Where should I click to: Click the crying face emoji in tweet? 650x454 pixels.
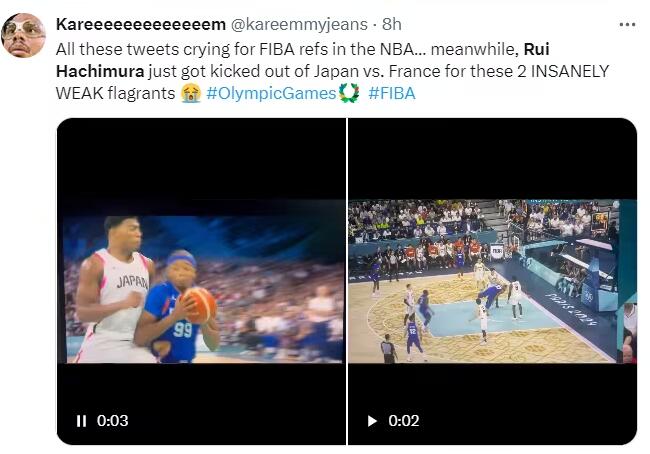point(191,93)
